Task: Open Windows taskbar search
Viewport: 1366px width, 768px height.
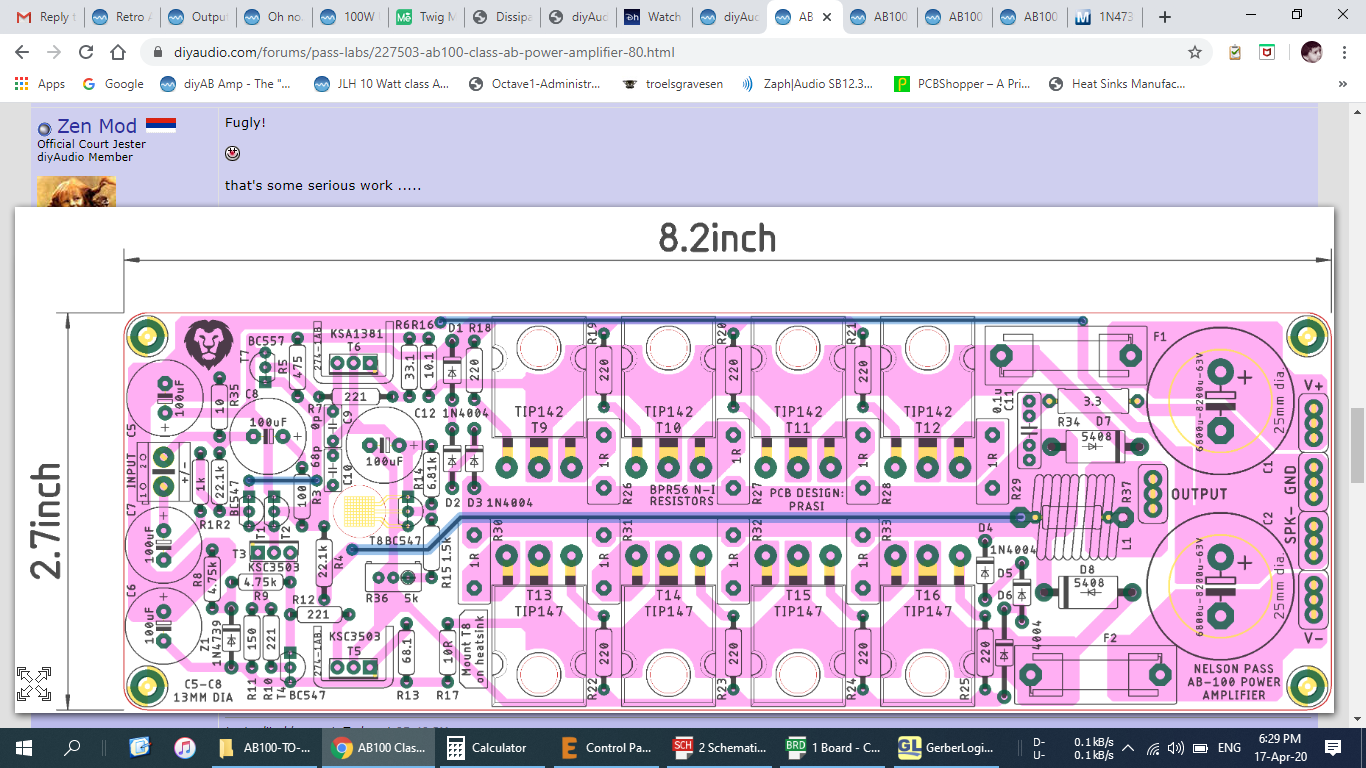Action: click(72, 747)
